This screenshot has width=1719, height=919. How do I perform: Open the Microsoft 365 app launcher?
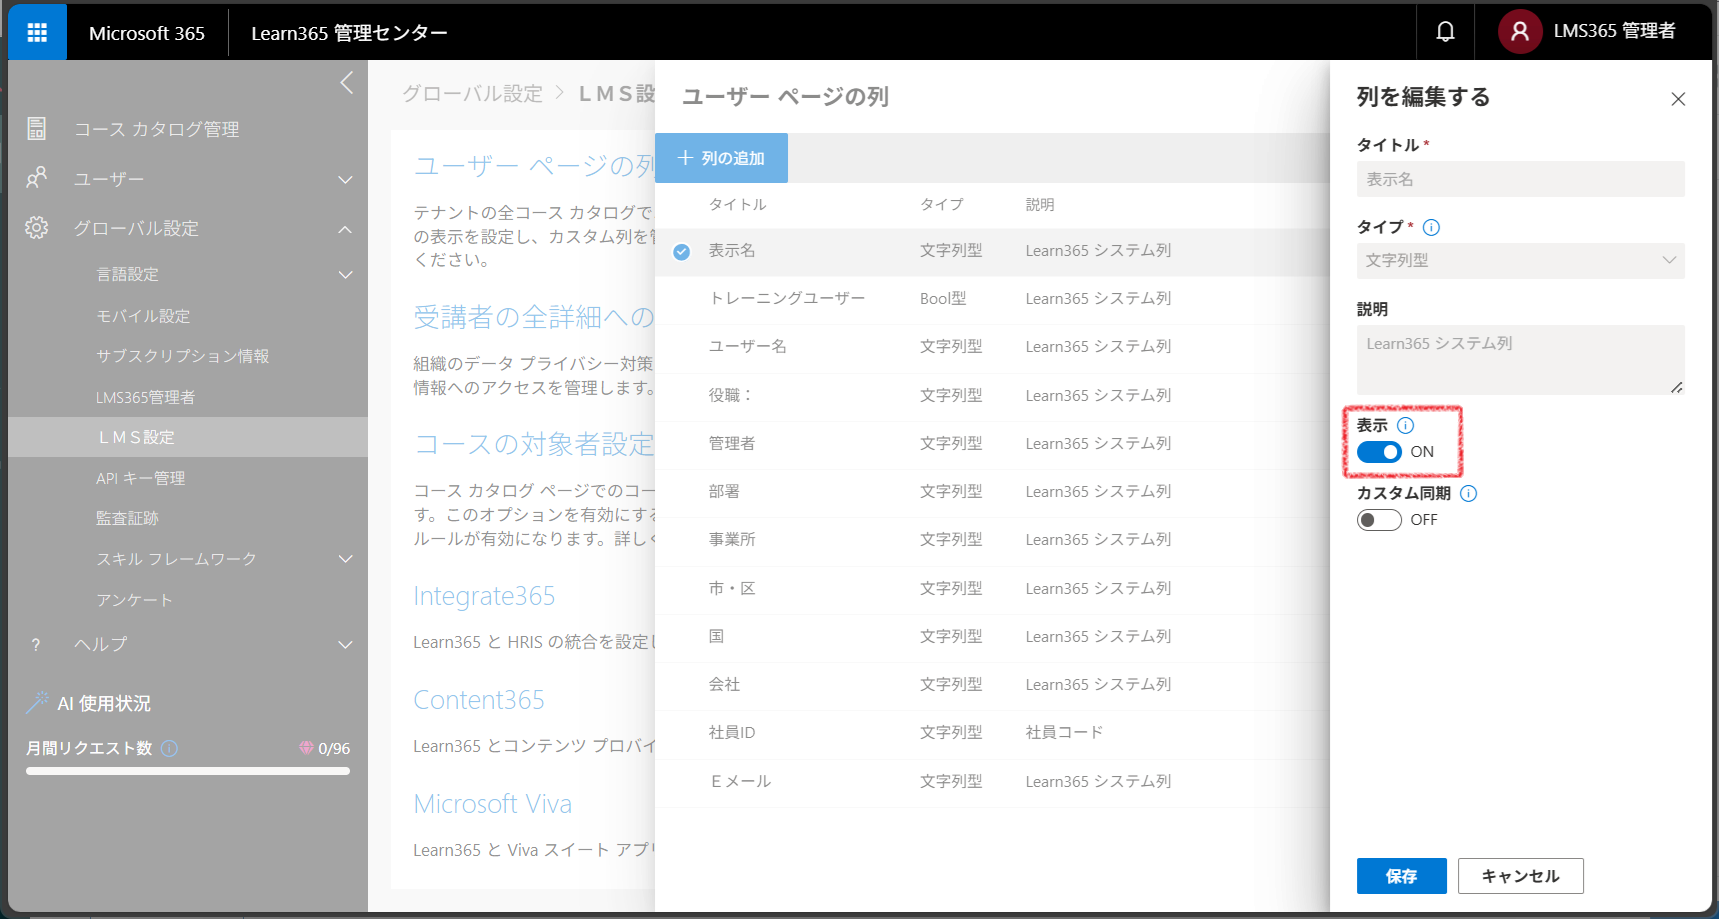37,33
